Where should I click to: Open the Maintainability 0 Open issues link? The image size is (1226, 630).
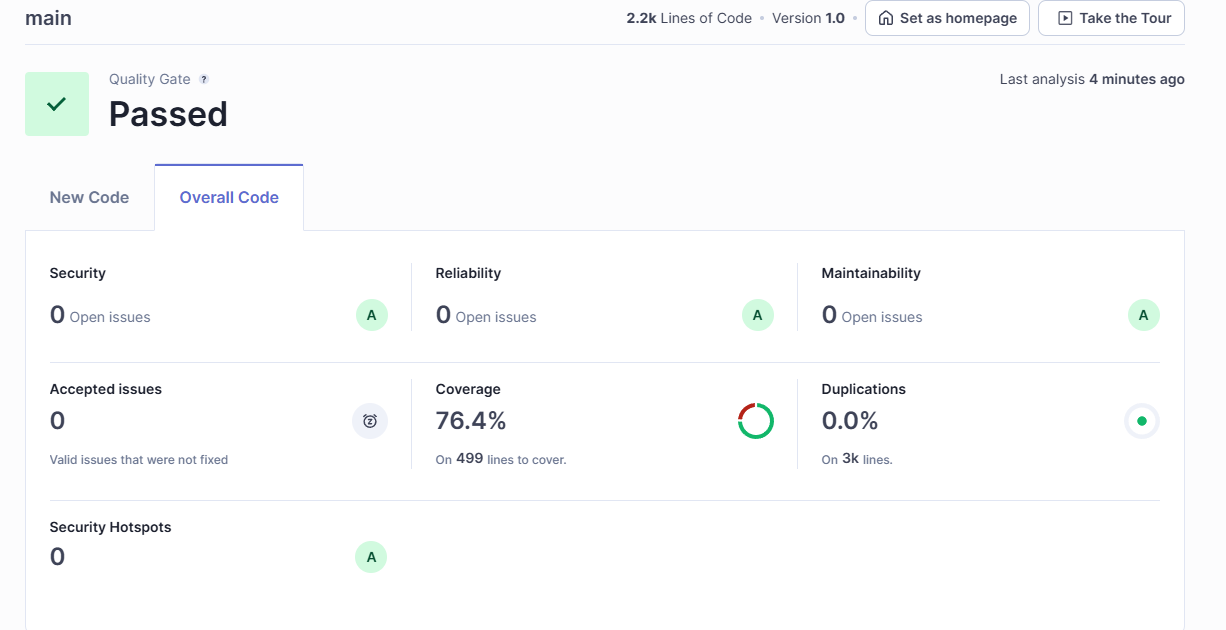(872, 315)
